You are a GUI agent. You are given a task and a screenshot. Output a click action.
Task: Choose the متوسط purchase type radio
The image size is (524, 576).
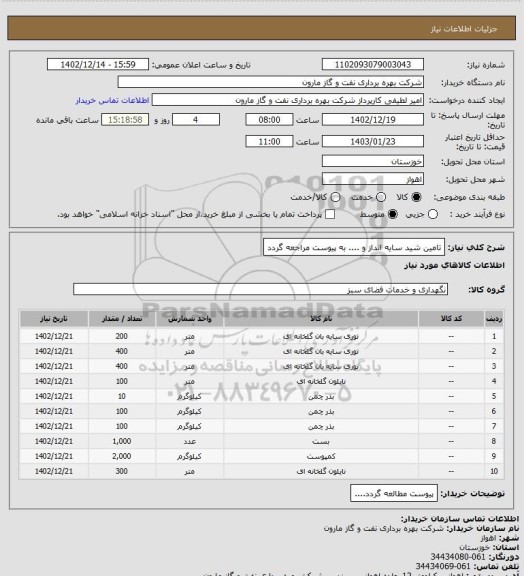point(393,214)
